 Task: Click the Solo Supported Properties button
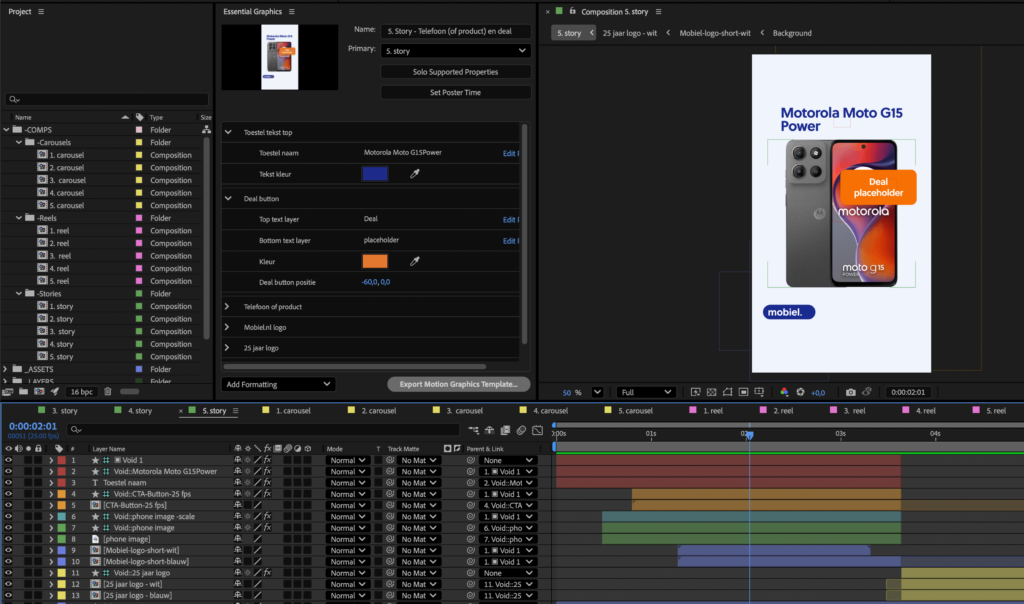point(456,72)
